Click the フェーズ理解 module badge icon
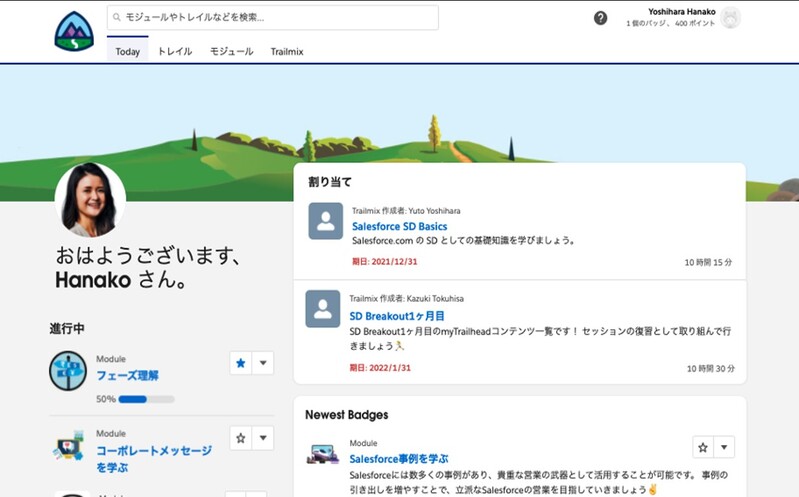Viewport: 799px width, 497px height. pyautogui.click(x=68, y=371)
